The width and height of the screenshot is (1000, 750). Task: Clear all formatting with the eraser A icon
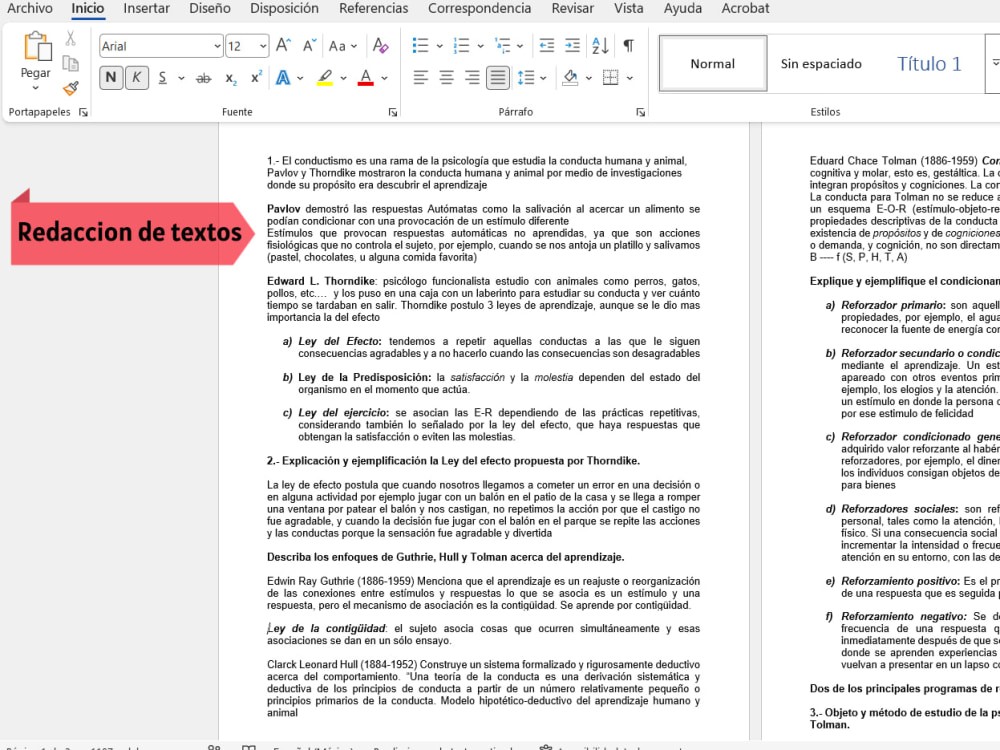click(x=381, y=46)
